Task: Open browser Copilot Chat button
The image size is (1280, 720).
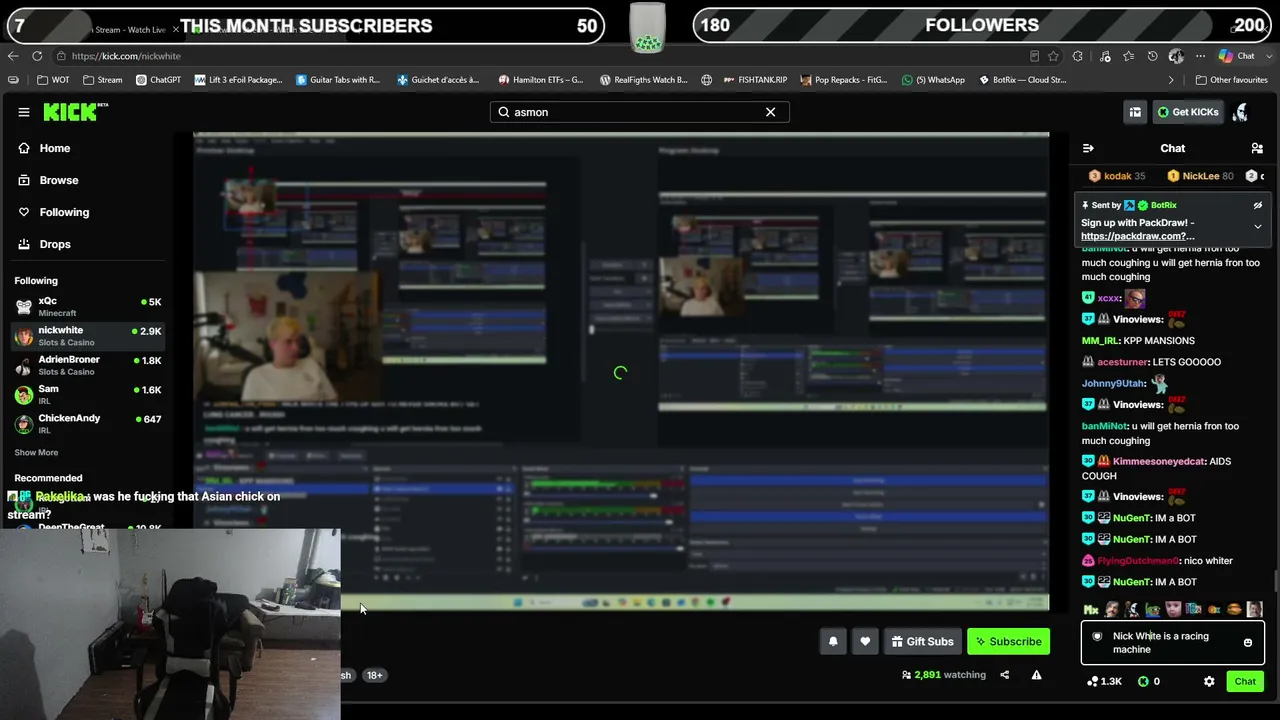Action: tap(1237, 56)
